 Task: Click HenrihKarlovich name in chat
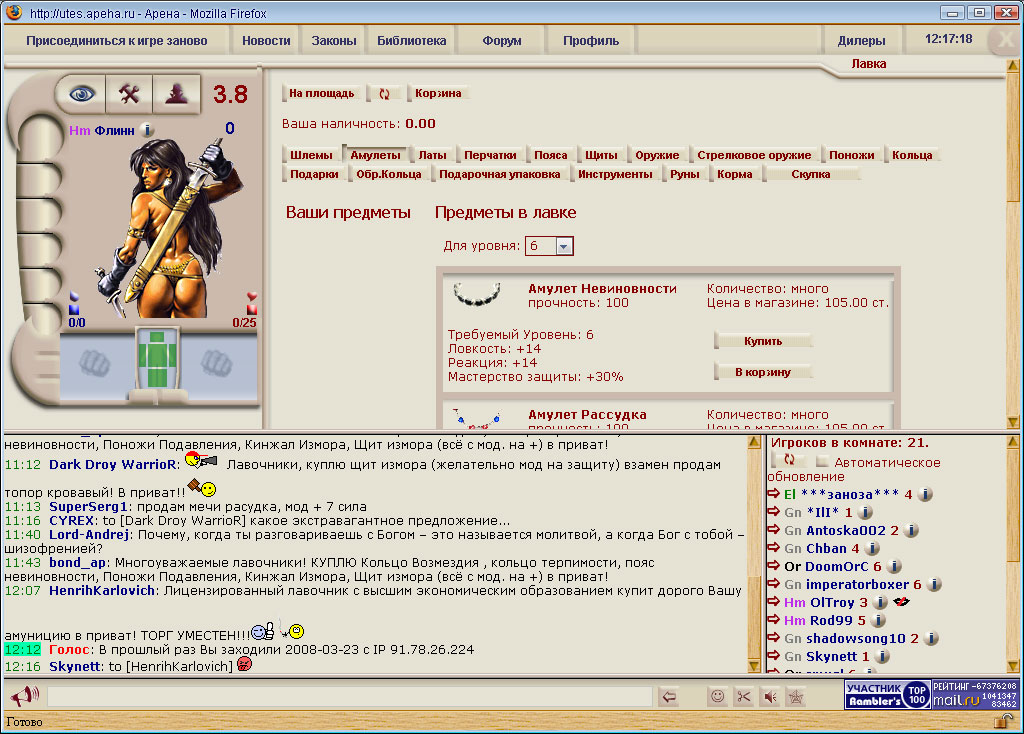point(102,591)
